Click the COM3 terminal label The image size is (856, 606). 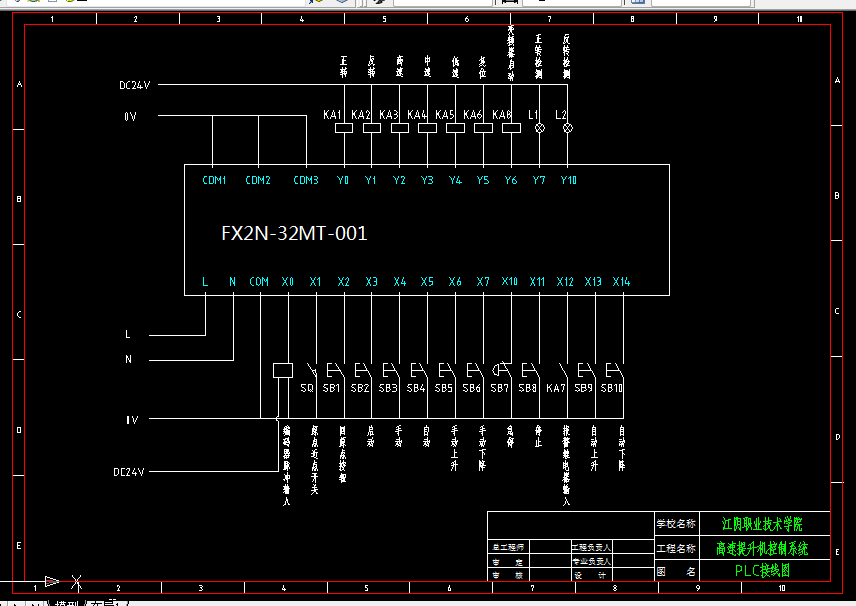pyautogui.click(x=306, y=180)
